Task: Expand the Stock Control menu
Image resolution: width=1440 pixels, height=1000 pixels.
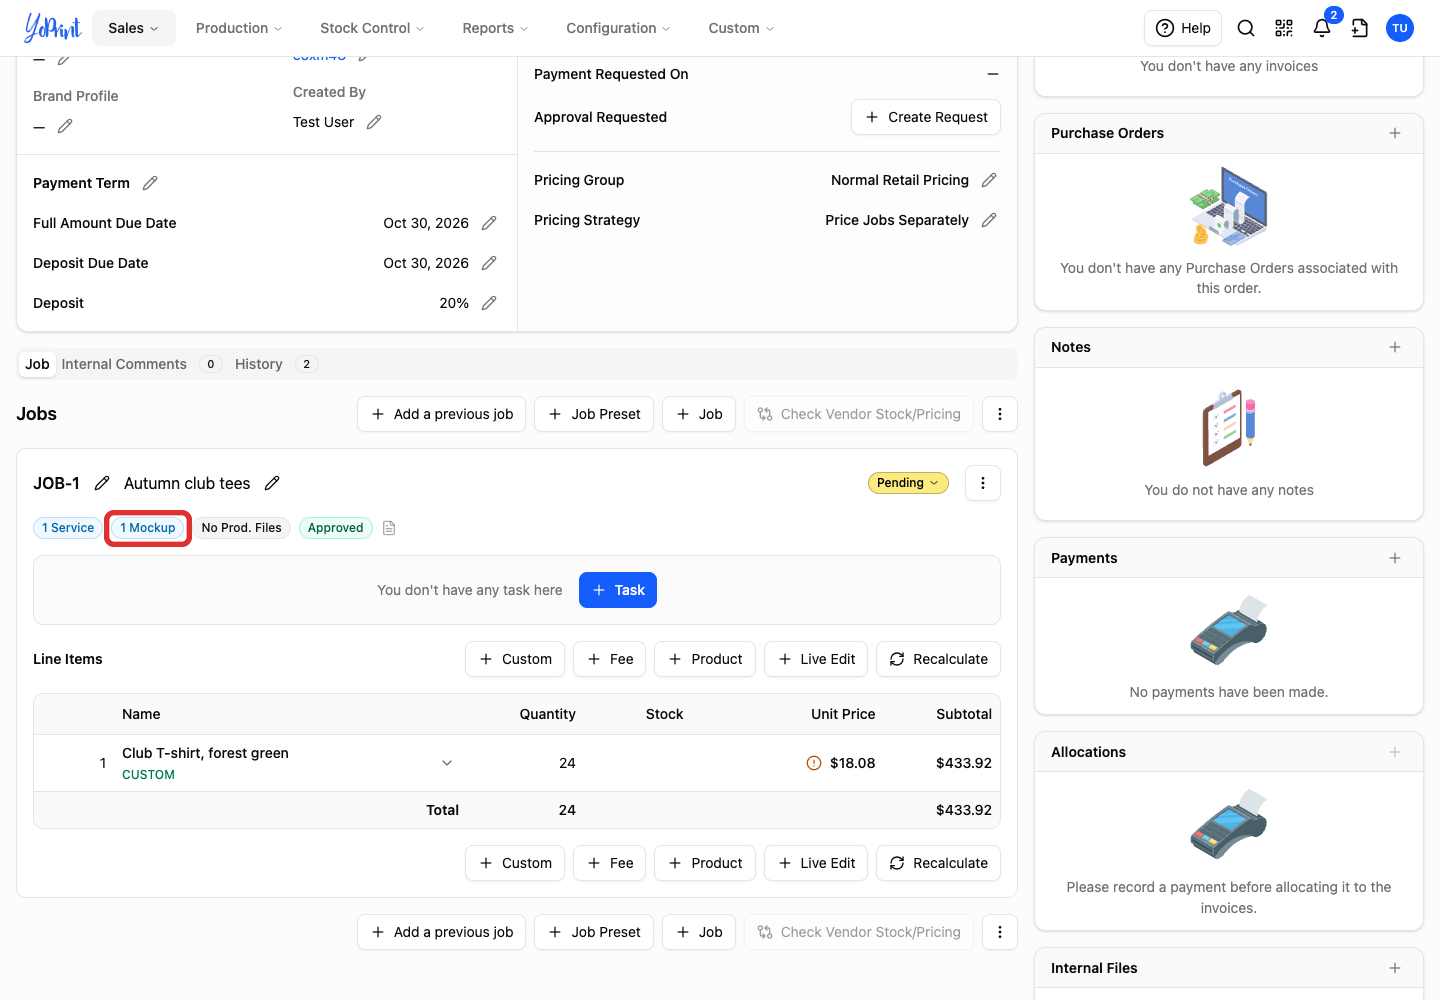Action: tap(372, 28)
